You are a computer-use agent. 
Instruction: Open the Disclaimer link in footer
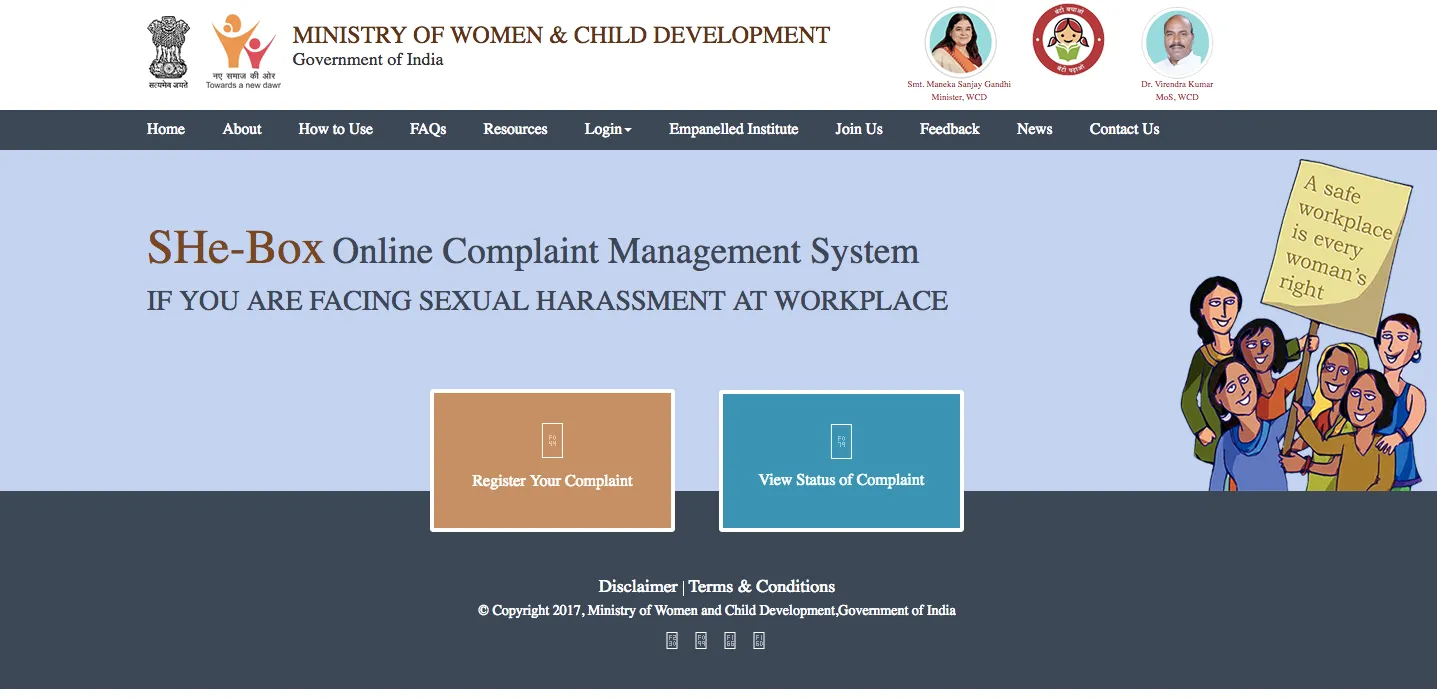pyautogui.click(x=637, y=586)
